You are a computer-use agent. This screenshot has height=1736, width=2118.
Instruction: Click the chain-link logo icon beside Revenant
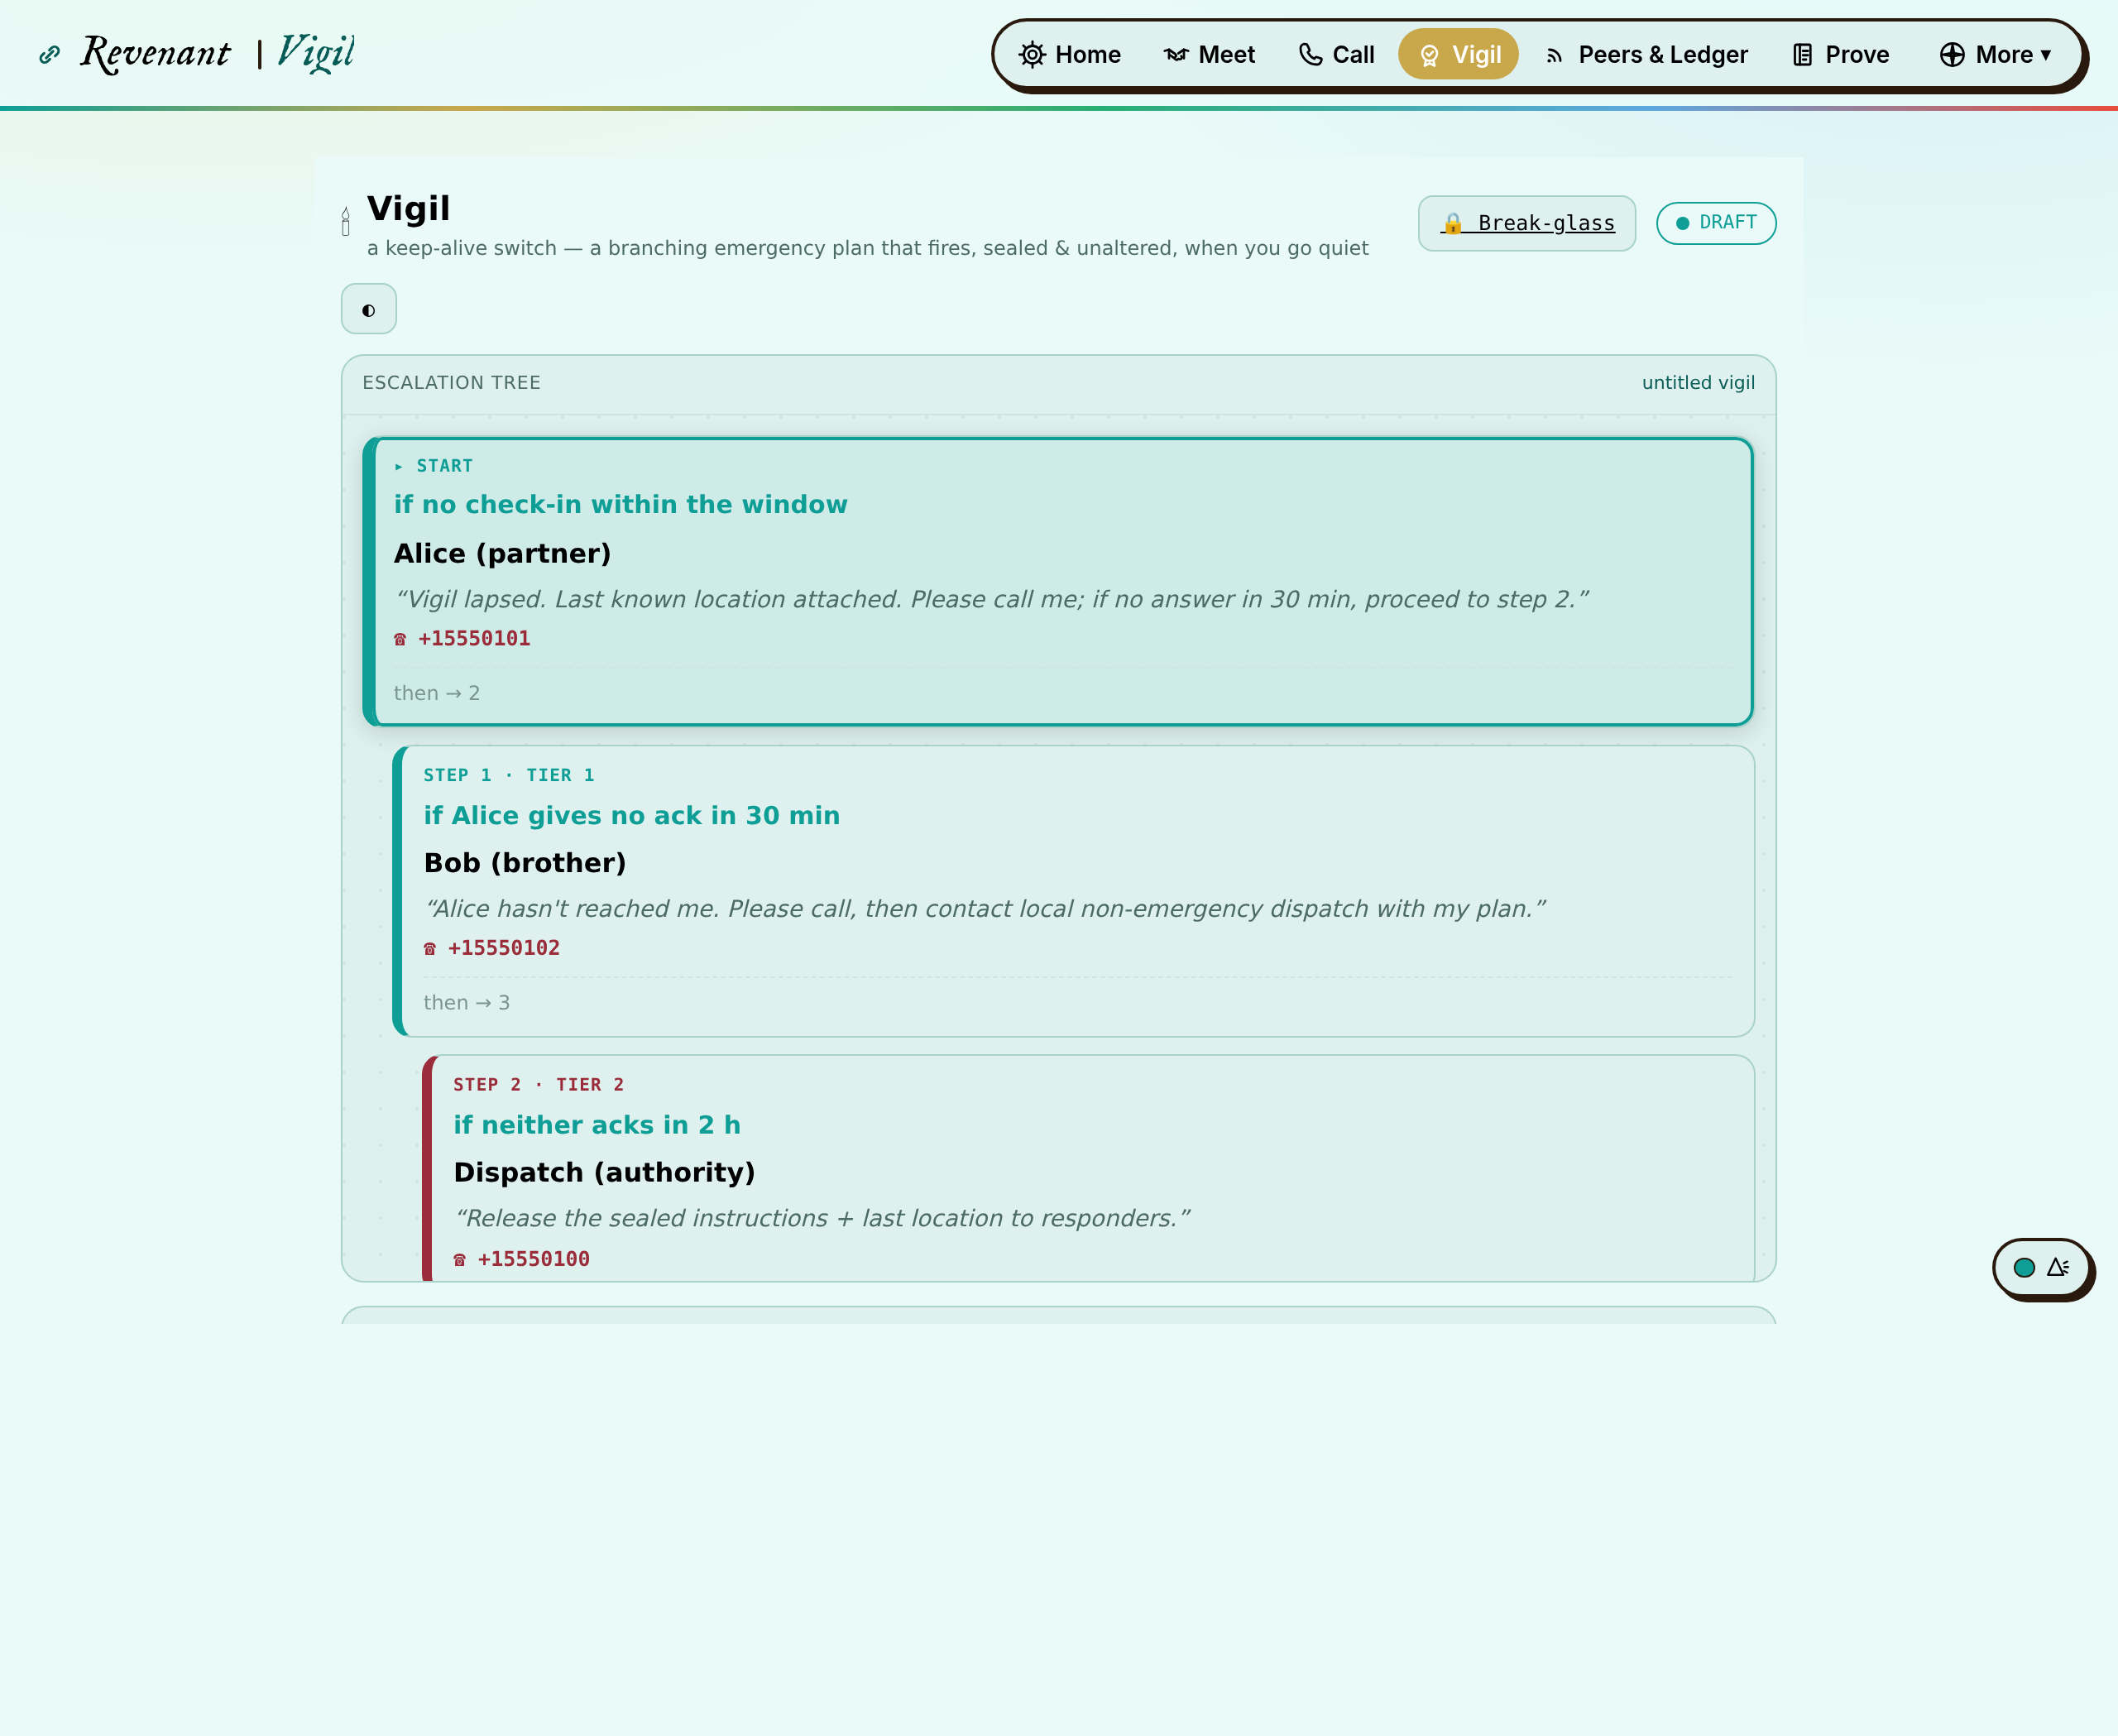(49, 55)
